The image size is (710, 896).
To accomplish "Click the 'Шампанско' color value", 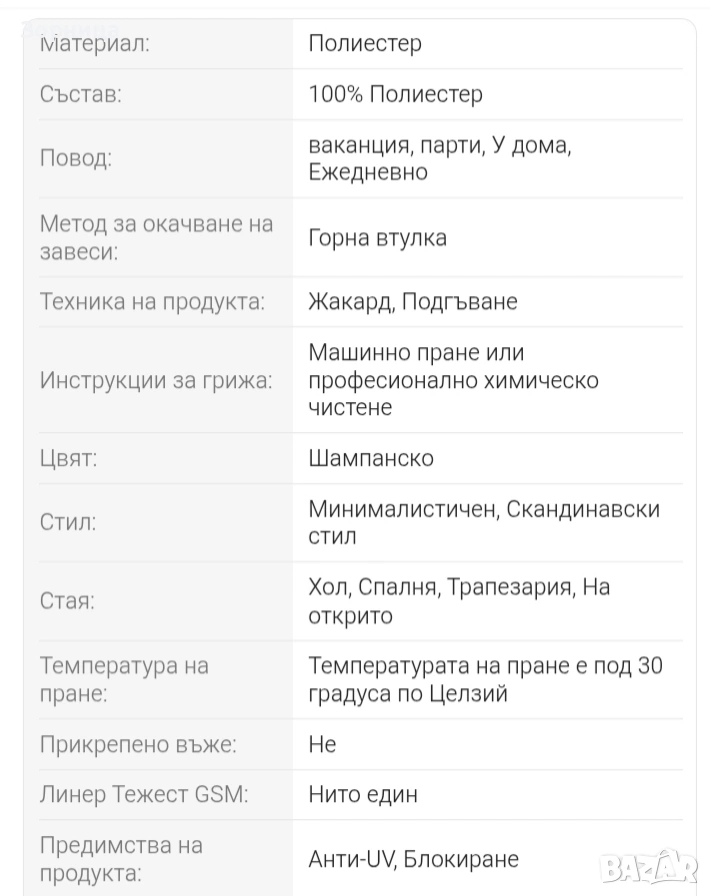I will 371,458.
